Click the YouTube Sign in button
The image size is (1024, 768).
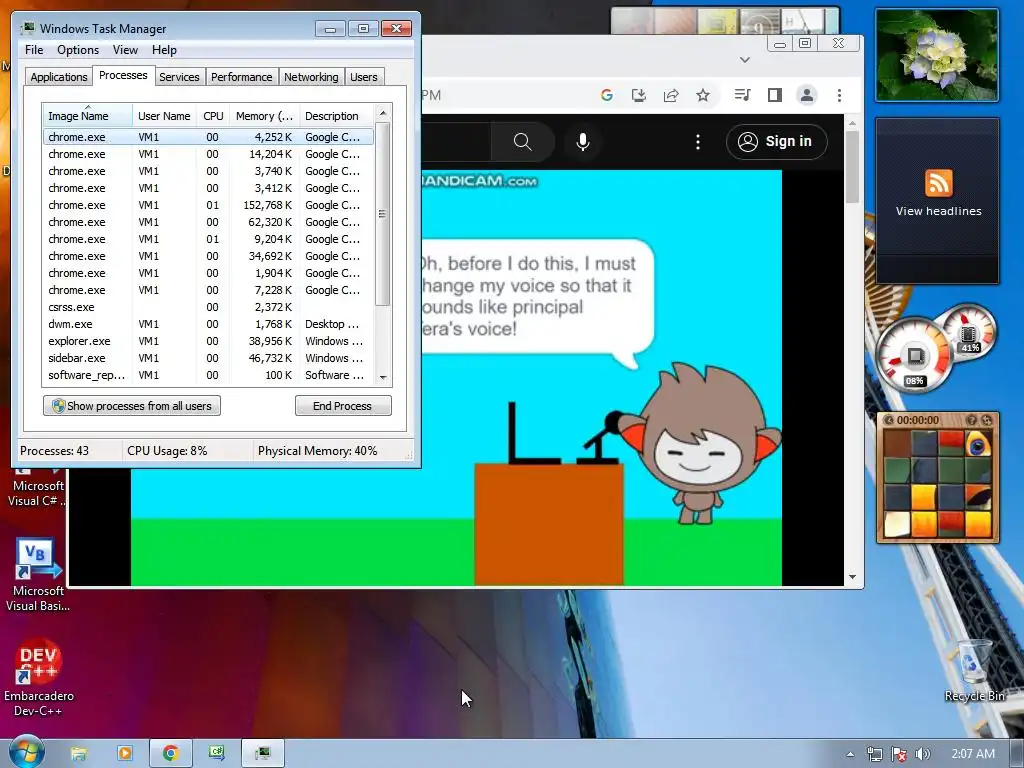776,142
